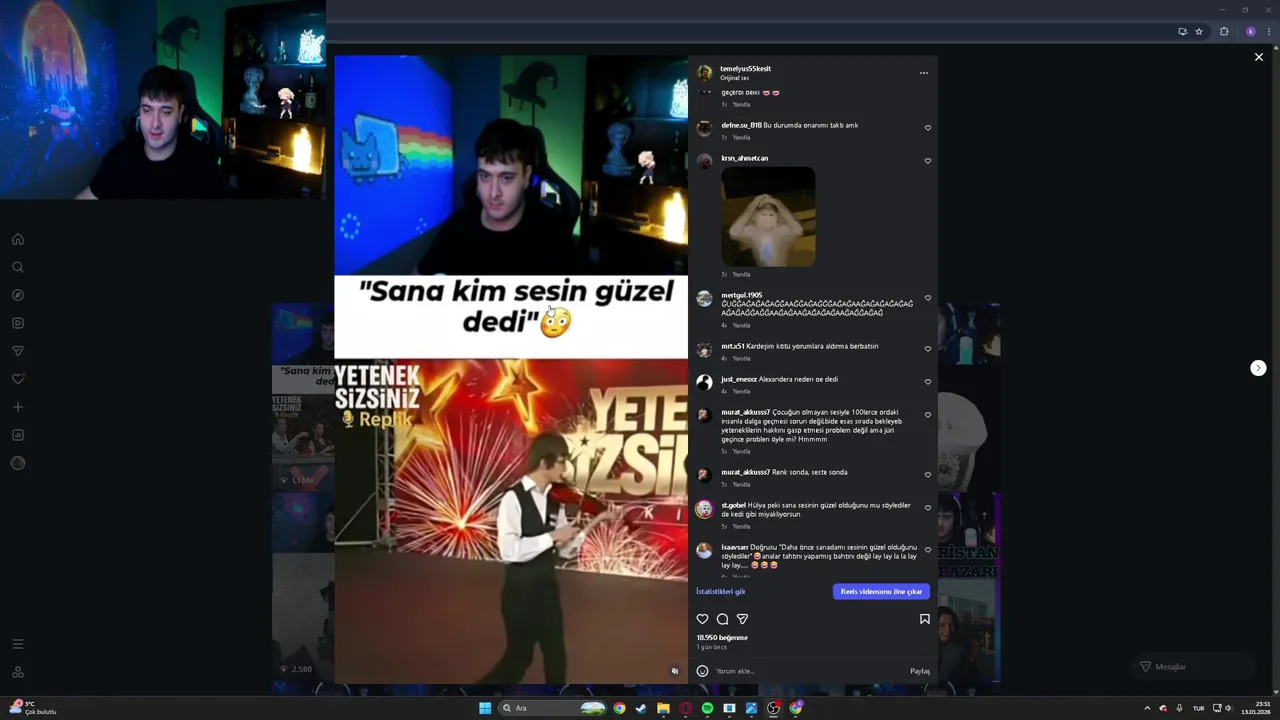Like defne.su_818's comment
This screenshot has height=720, width=1280.
(928, 128)
